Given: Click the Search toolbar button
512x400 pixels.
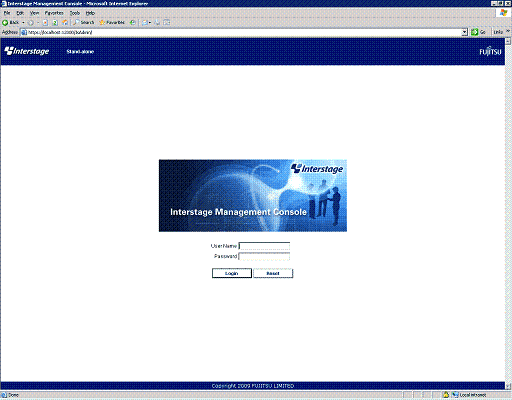Looking at the screenshot, I should click(x=84, y=23).
